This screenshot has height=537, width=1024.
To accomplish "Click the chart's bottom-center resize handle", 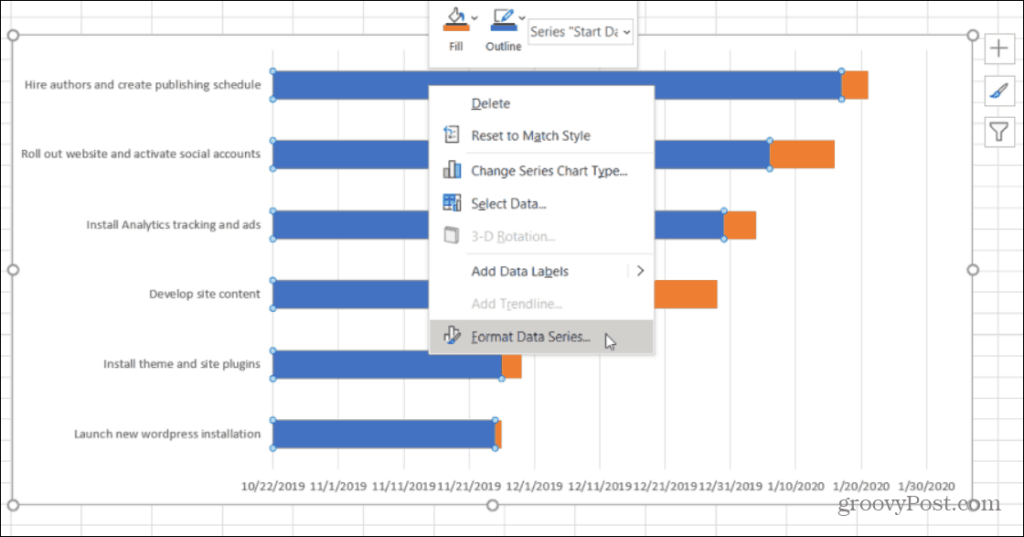I will tap(493, 505).
